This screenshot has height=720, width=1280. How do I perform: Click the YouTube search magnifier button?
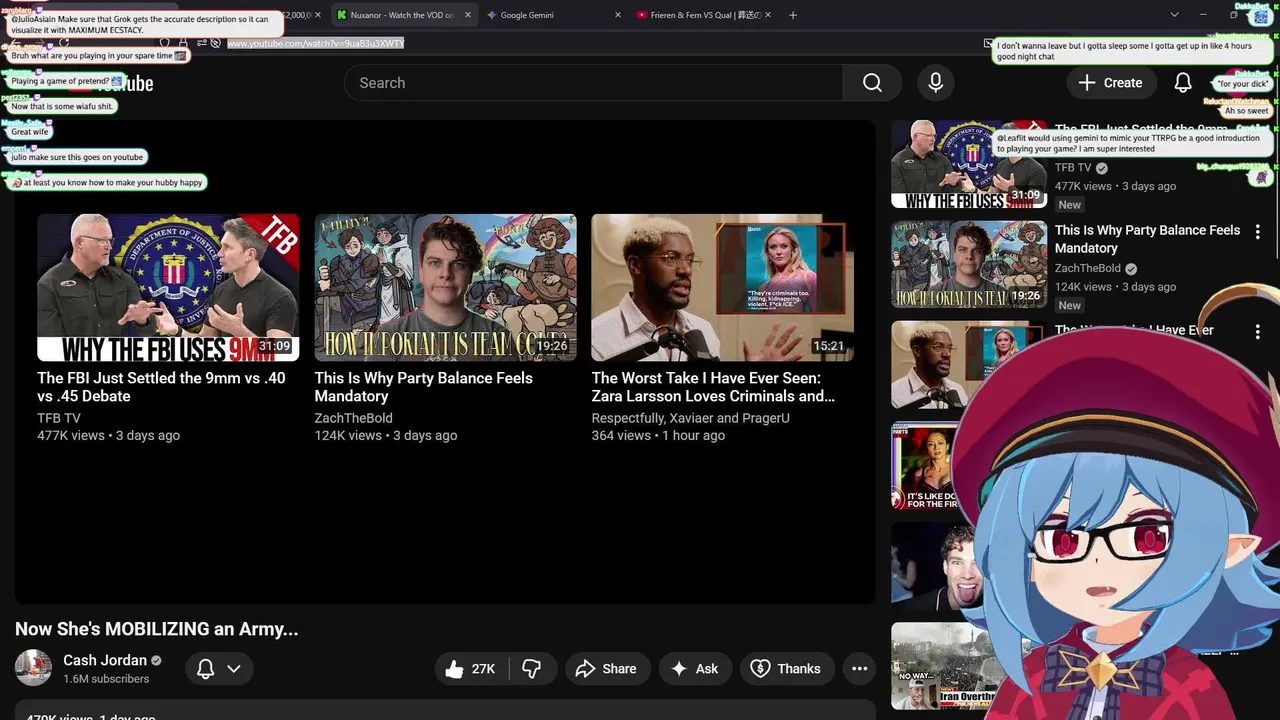(x=872, y=83)
